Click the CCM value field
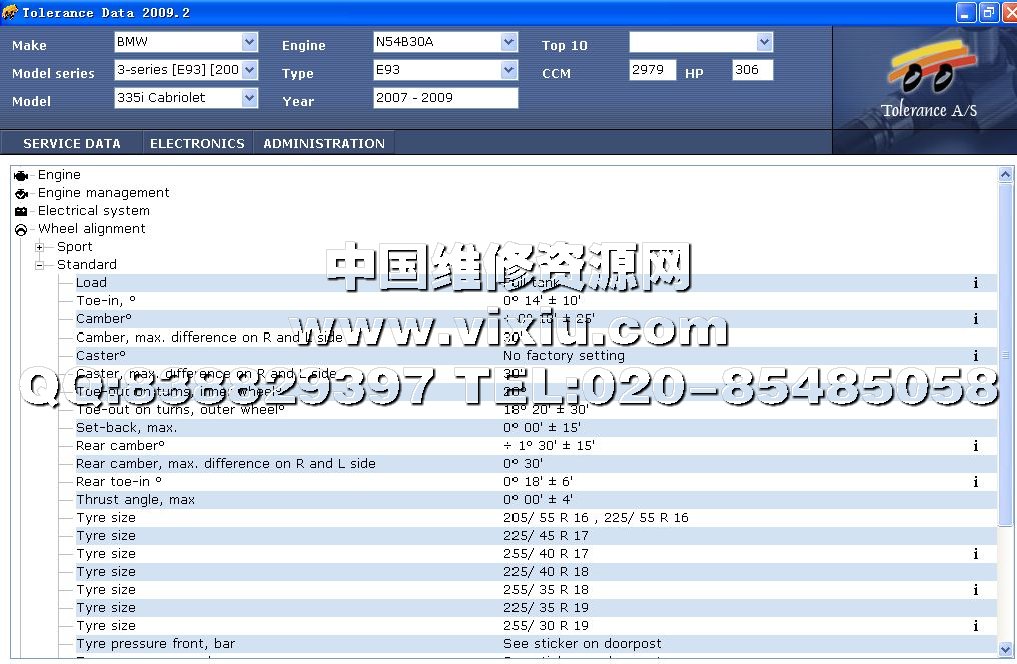 [x=652, y=70]
